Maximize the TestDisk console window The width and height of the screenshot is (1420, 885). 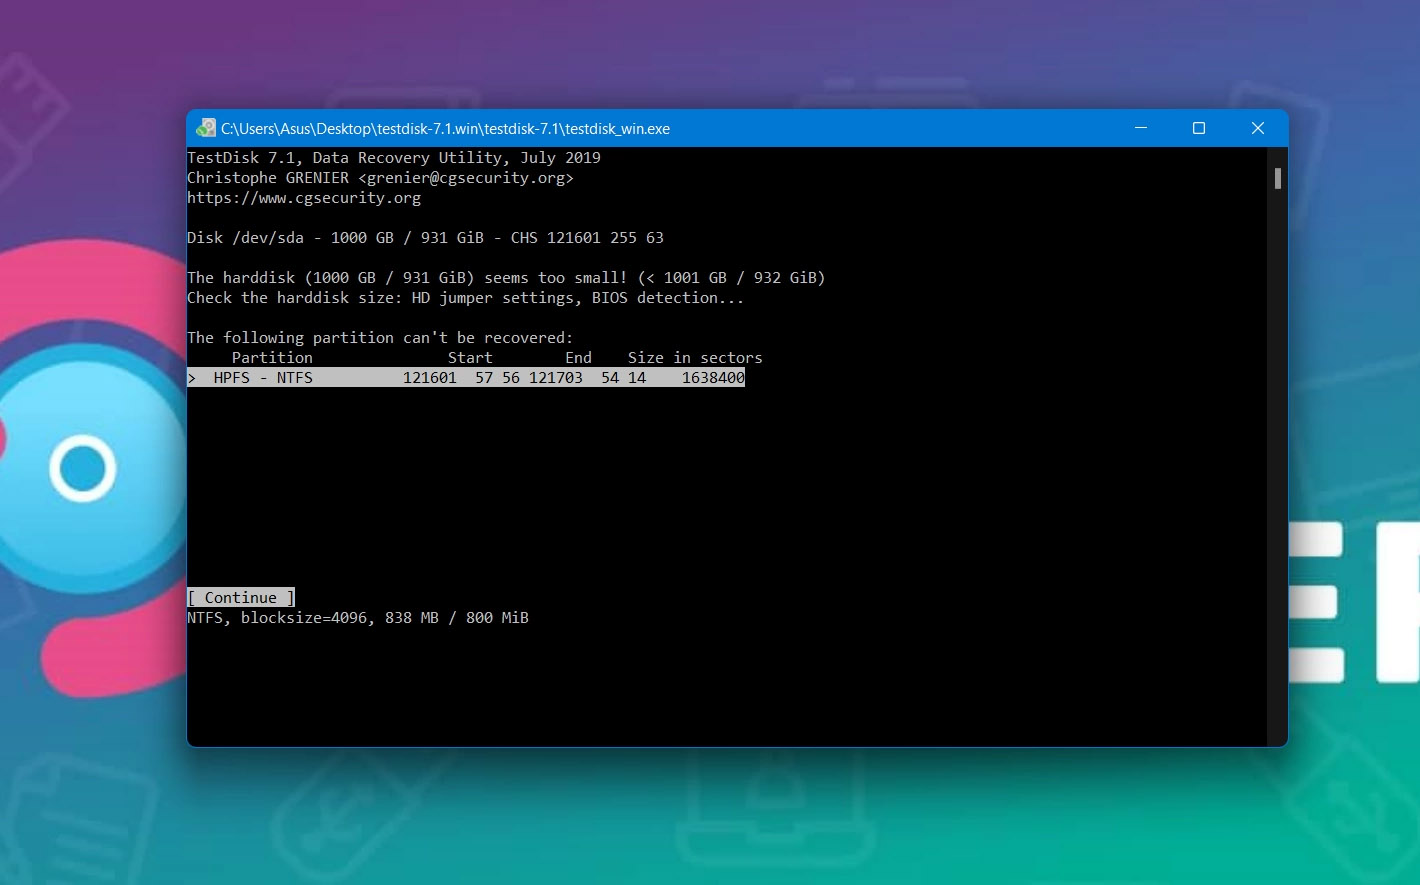pyautogui.click(x=1199, y=128)
